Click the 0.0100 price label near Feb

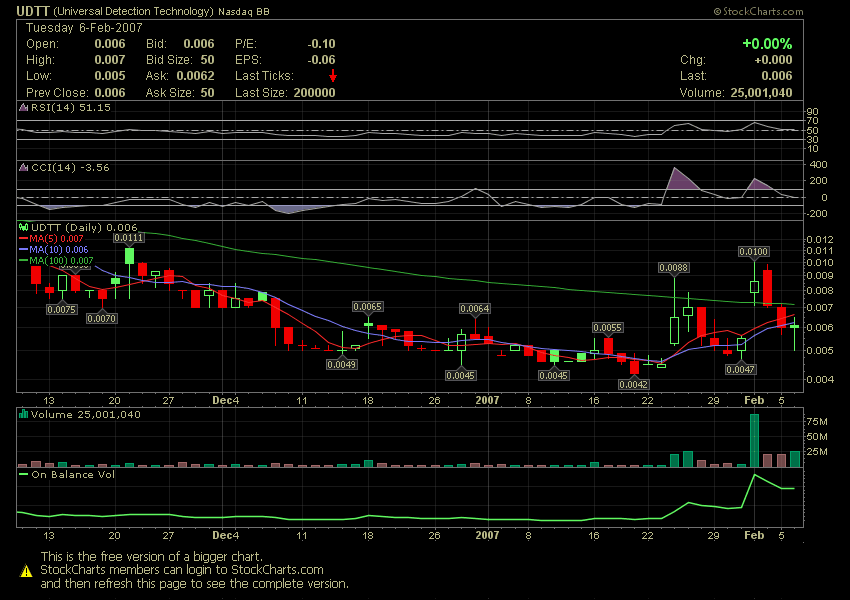pyautogui.click(x=754, y=251)
